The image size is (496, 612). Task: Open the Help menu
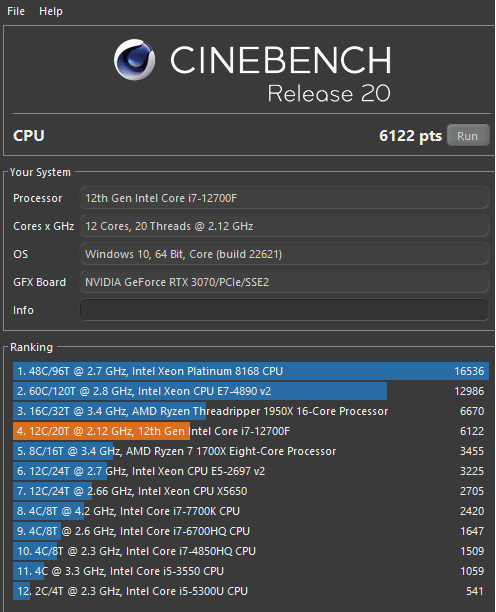click(x=51, y=11)
